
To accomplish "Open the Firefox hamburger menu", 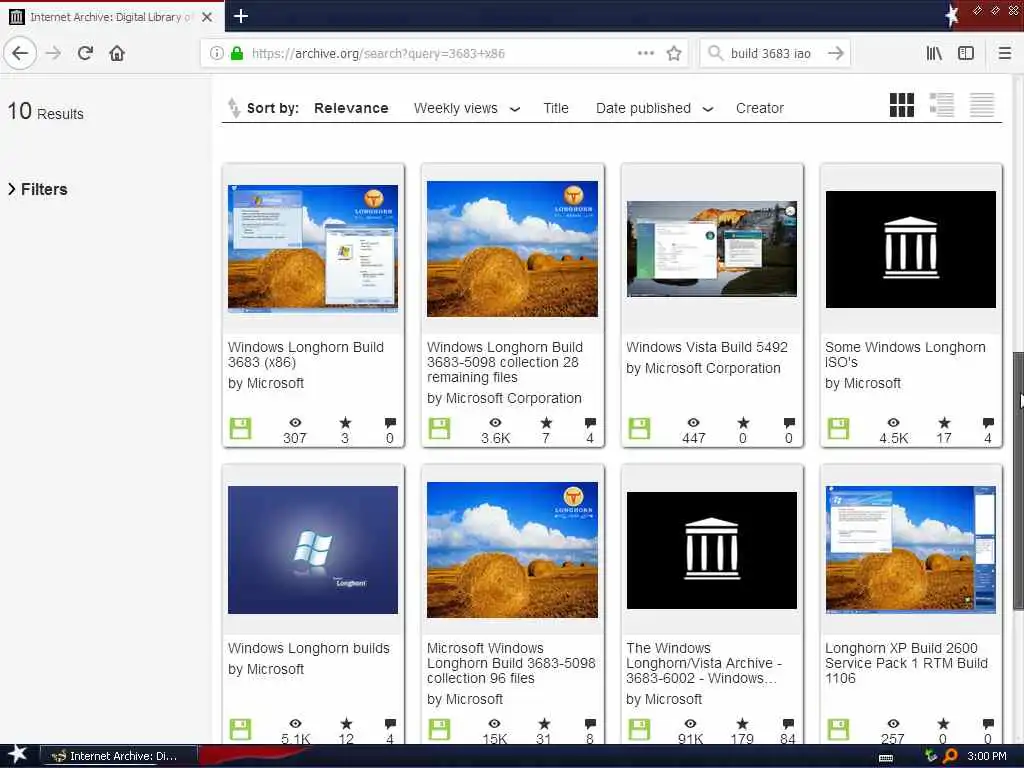I will point(1005,53).
